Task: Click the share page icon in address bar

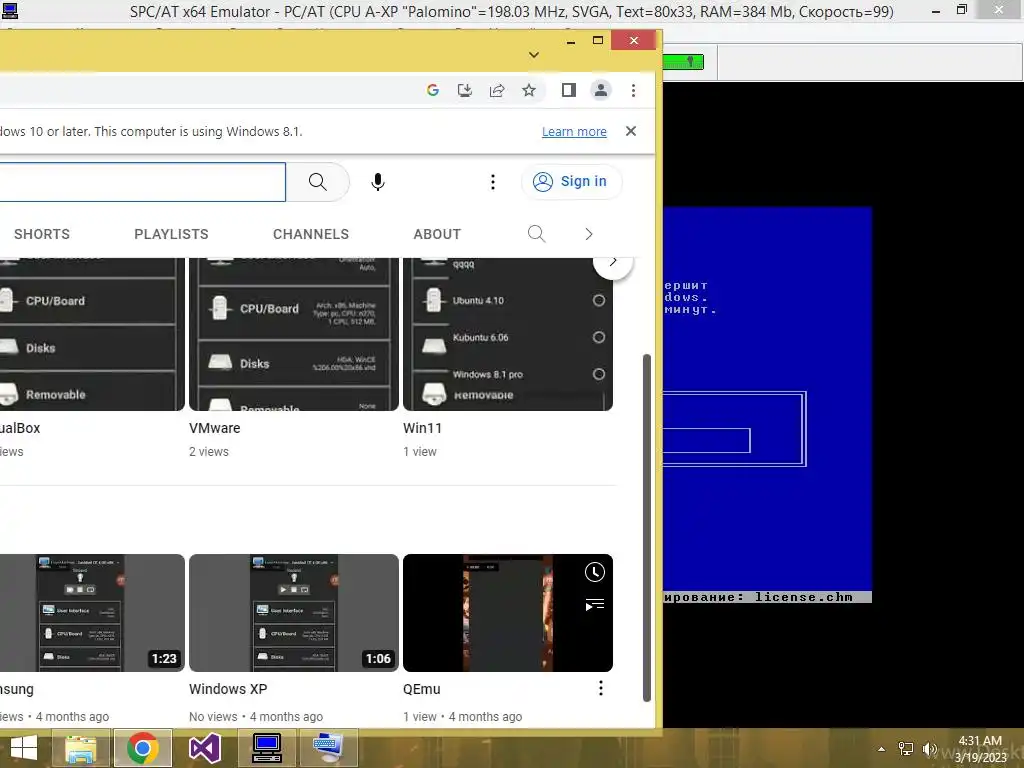Action: pos(497,90)
